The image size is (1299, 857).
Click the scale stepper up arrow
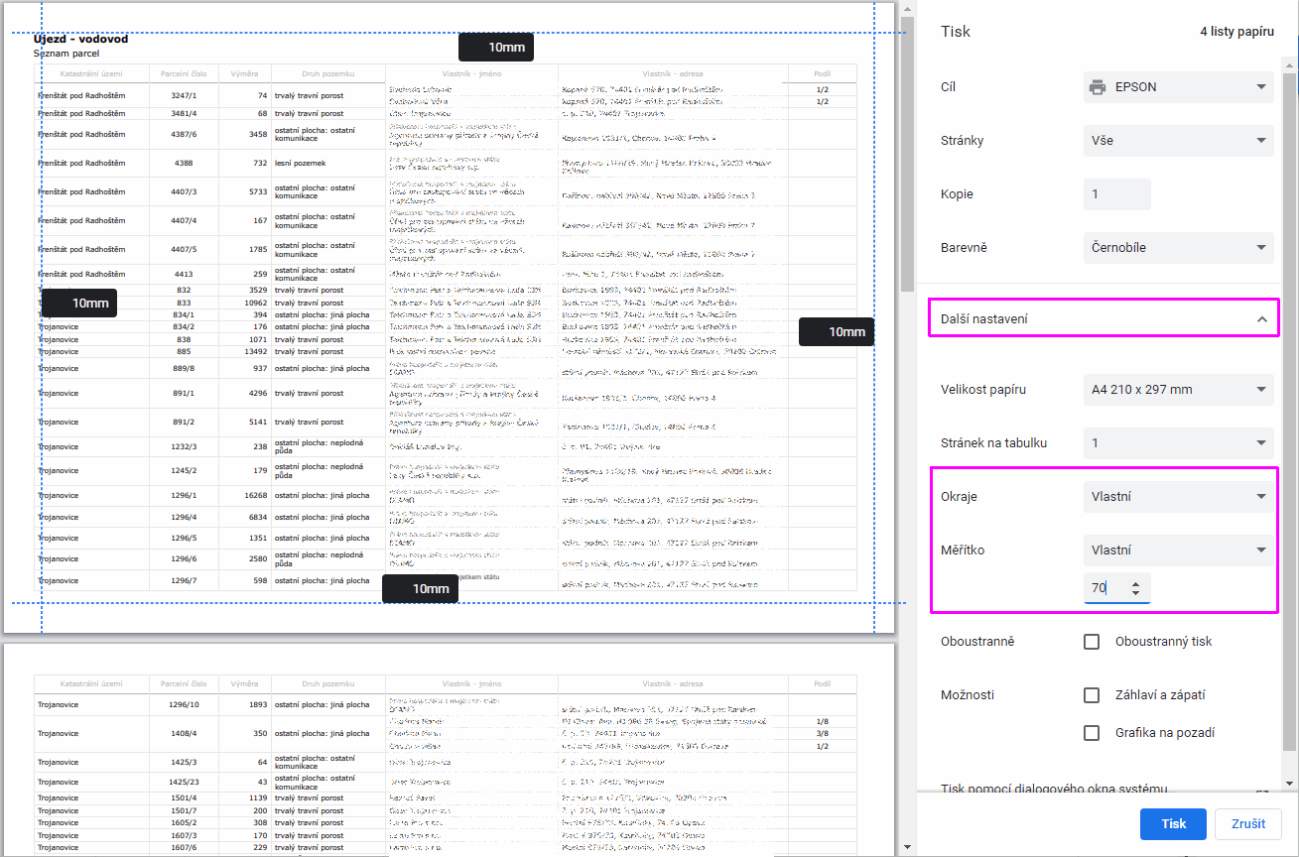tap(1135, 584)
